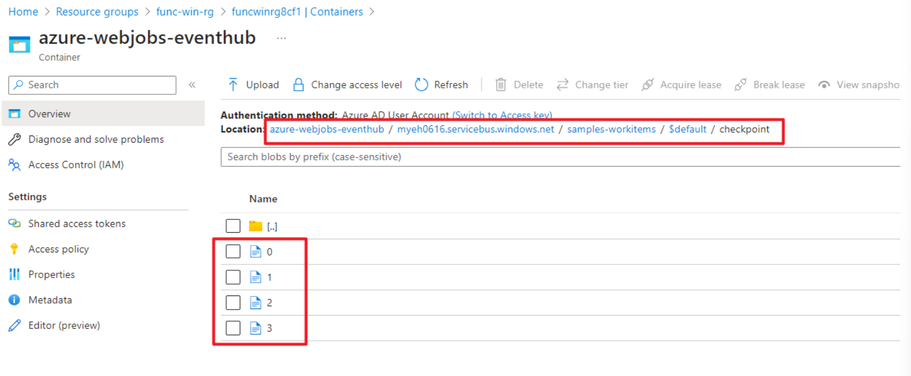Click the Editor (preview) pencil icon
Image resolution: width=911 pixels, height=376 pixels.
coord(15,325)
